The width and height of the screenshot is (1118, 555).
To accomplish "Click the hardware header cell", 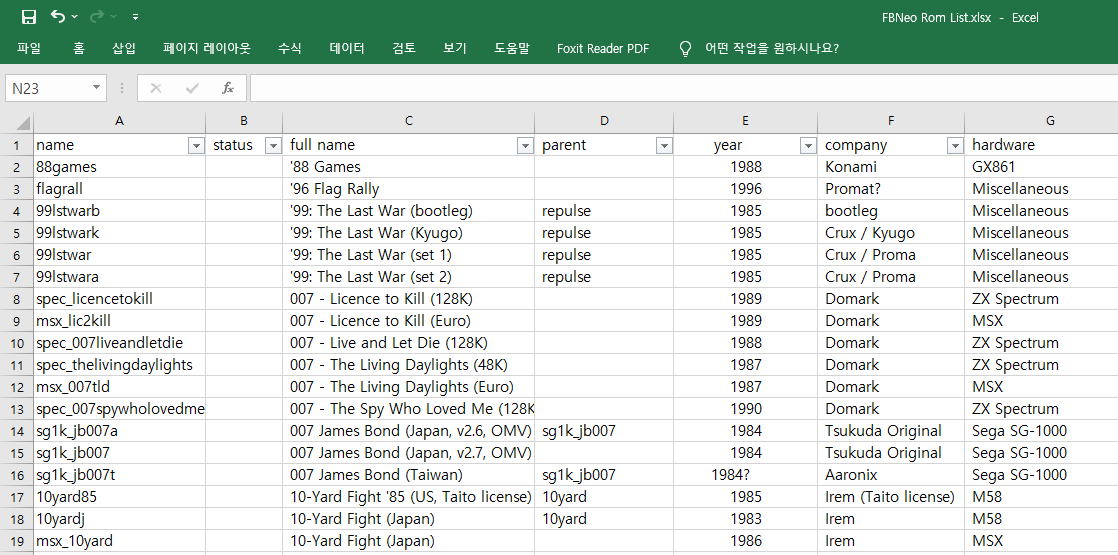I will click(1041, 145).
